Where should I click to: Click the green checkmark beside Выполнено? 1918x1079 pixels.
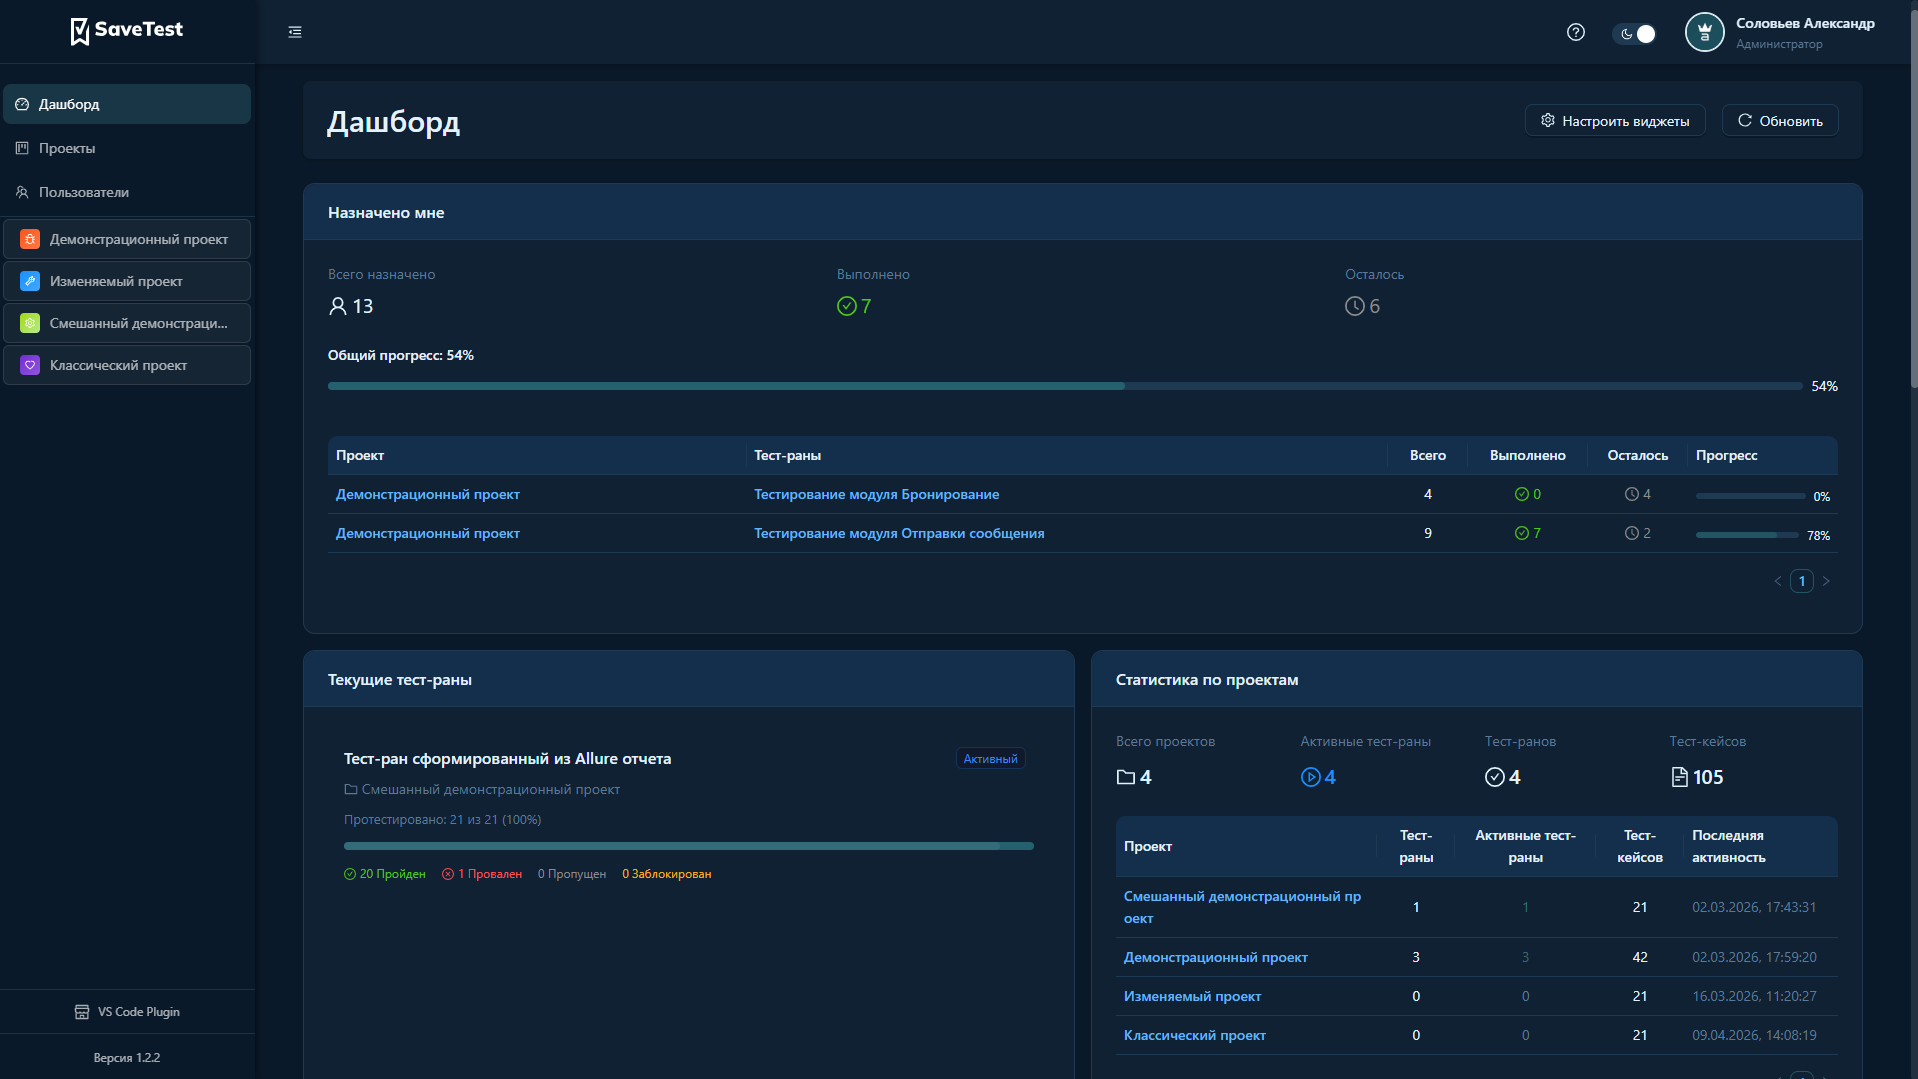(x=847, y=306)
